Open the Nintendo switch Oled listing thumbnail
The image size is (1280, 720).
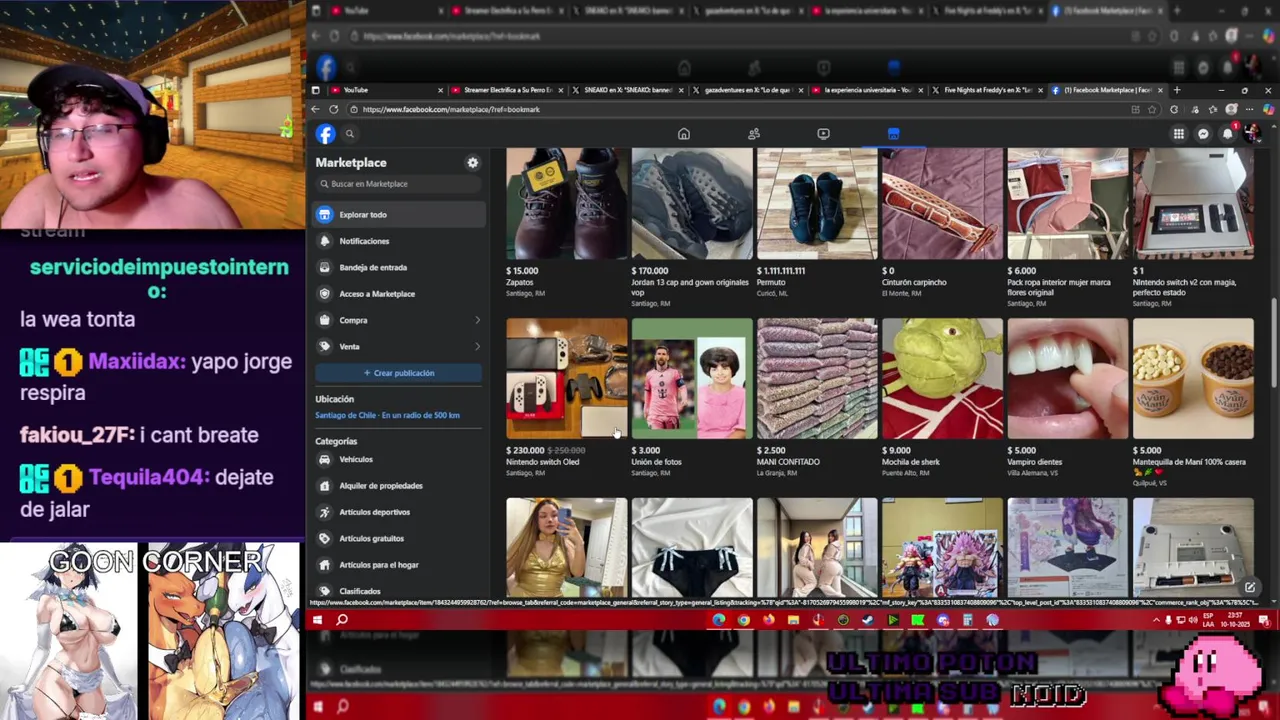(x=567, y=379)
